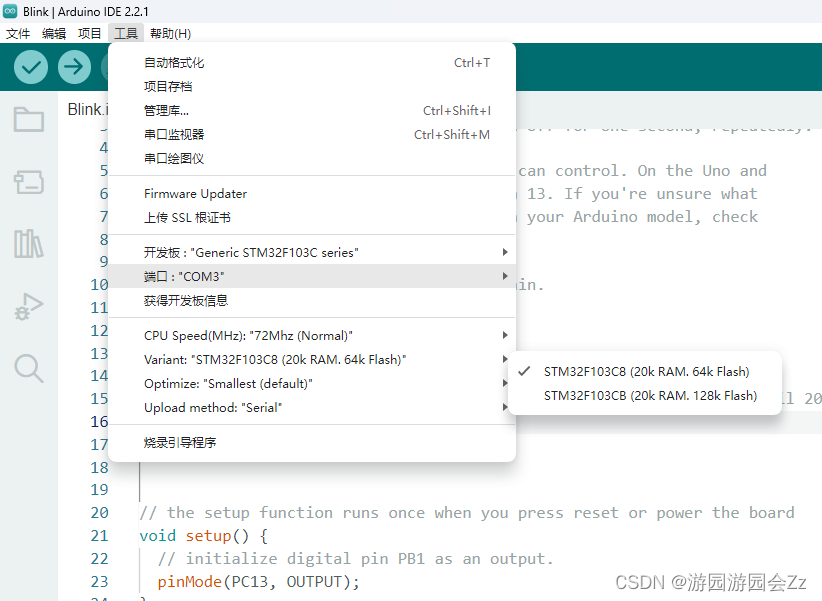822x601 pixels.
Task: Select STM32F103CB 128k Flash variant
Action: [645, 396]
